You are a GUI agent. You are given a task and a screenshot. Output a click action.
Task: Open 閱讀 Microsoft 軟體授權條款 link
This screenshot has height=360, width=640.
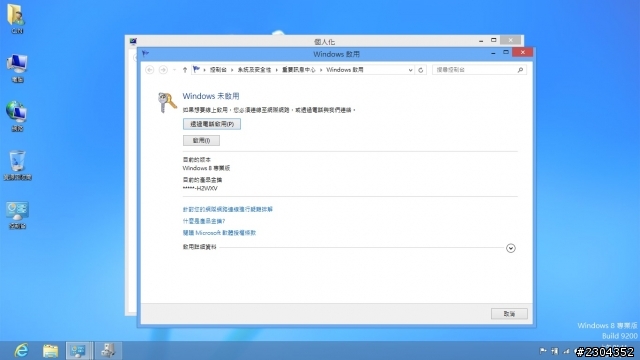pyautogui.click(x=219, y=233)
